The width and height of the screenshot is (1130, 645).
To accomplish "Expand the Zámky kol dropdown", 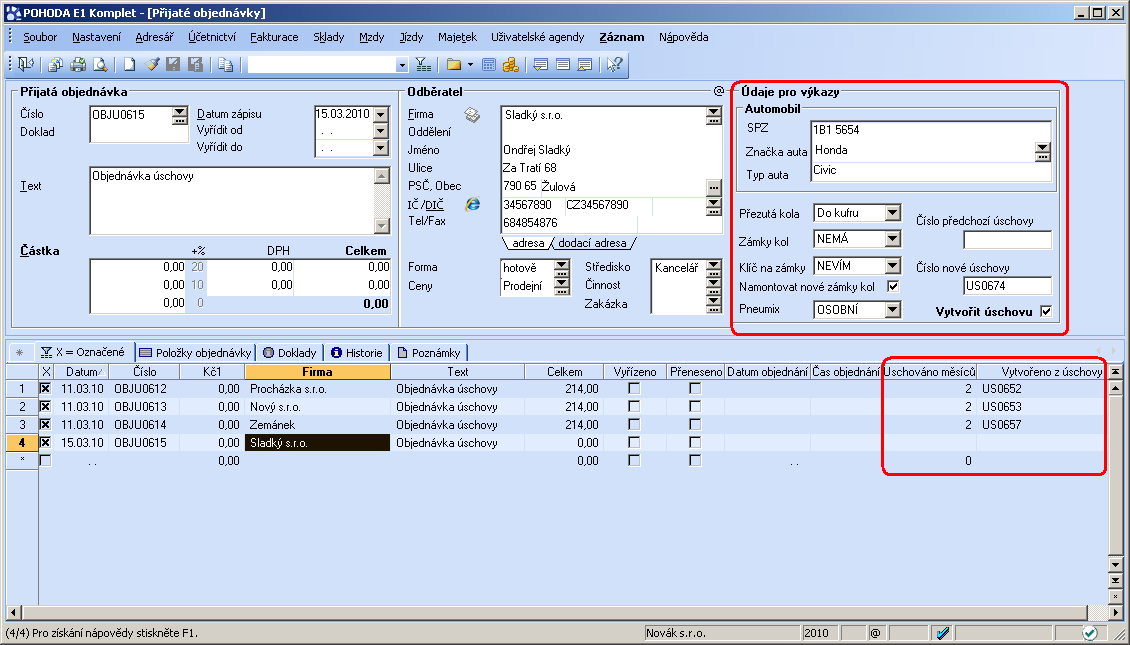I will (894, 239).
